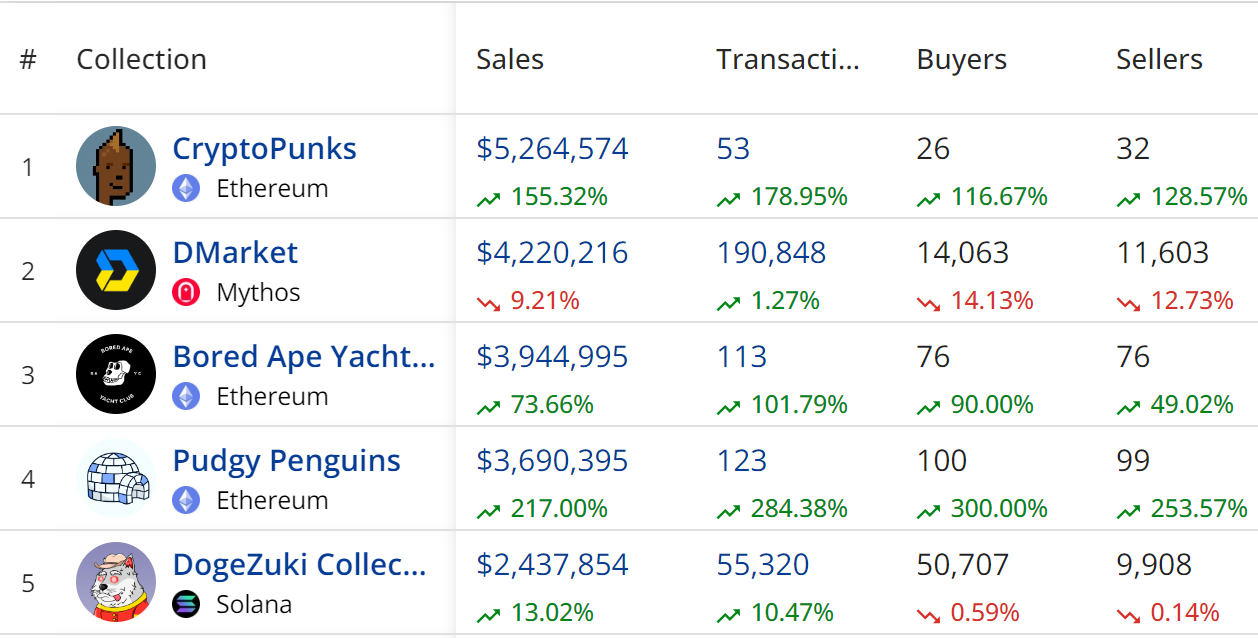1258x638 pixels.
Task: Open the Pudgy Penguins collection link
Action: (x=286, y=460)
